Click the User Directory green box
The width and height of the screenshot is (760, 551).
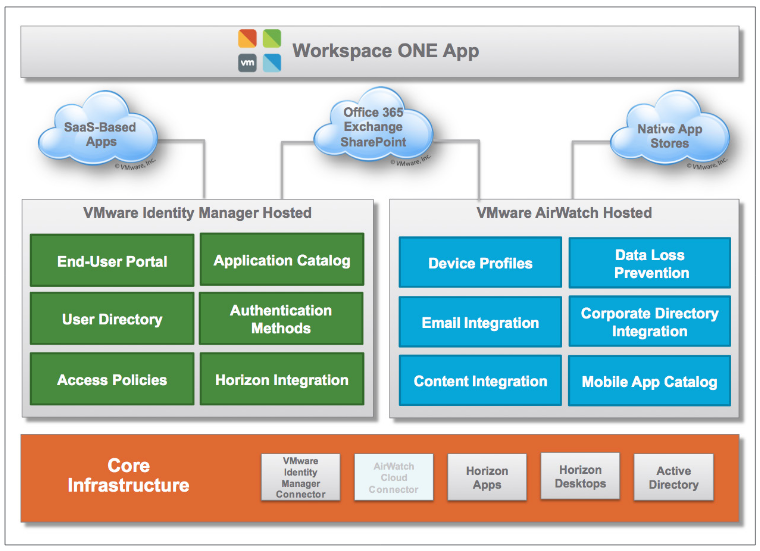pos(112,319)
